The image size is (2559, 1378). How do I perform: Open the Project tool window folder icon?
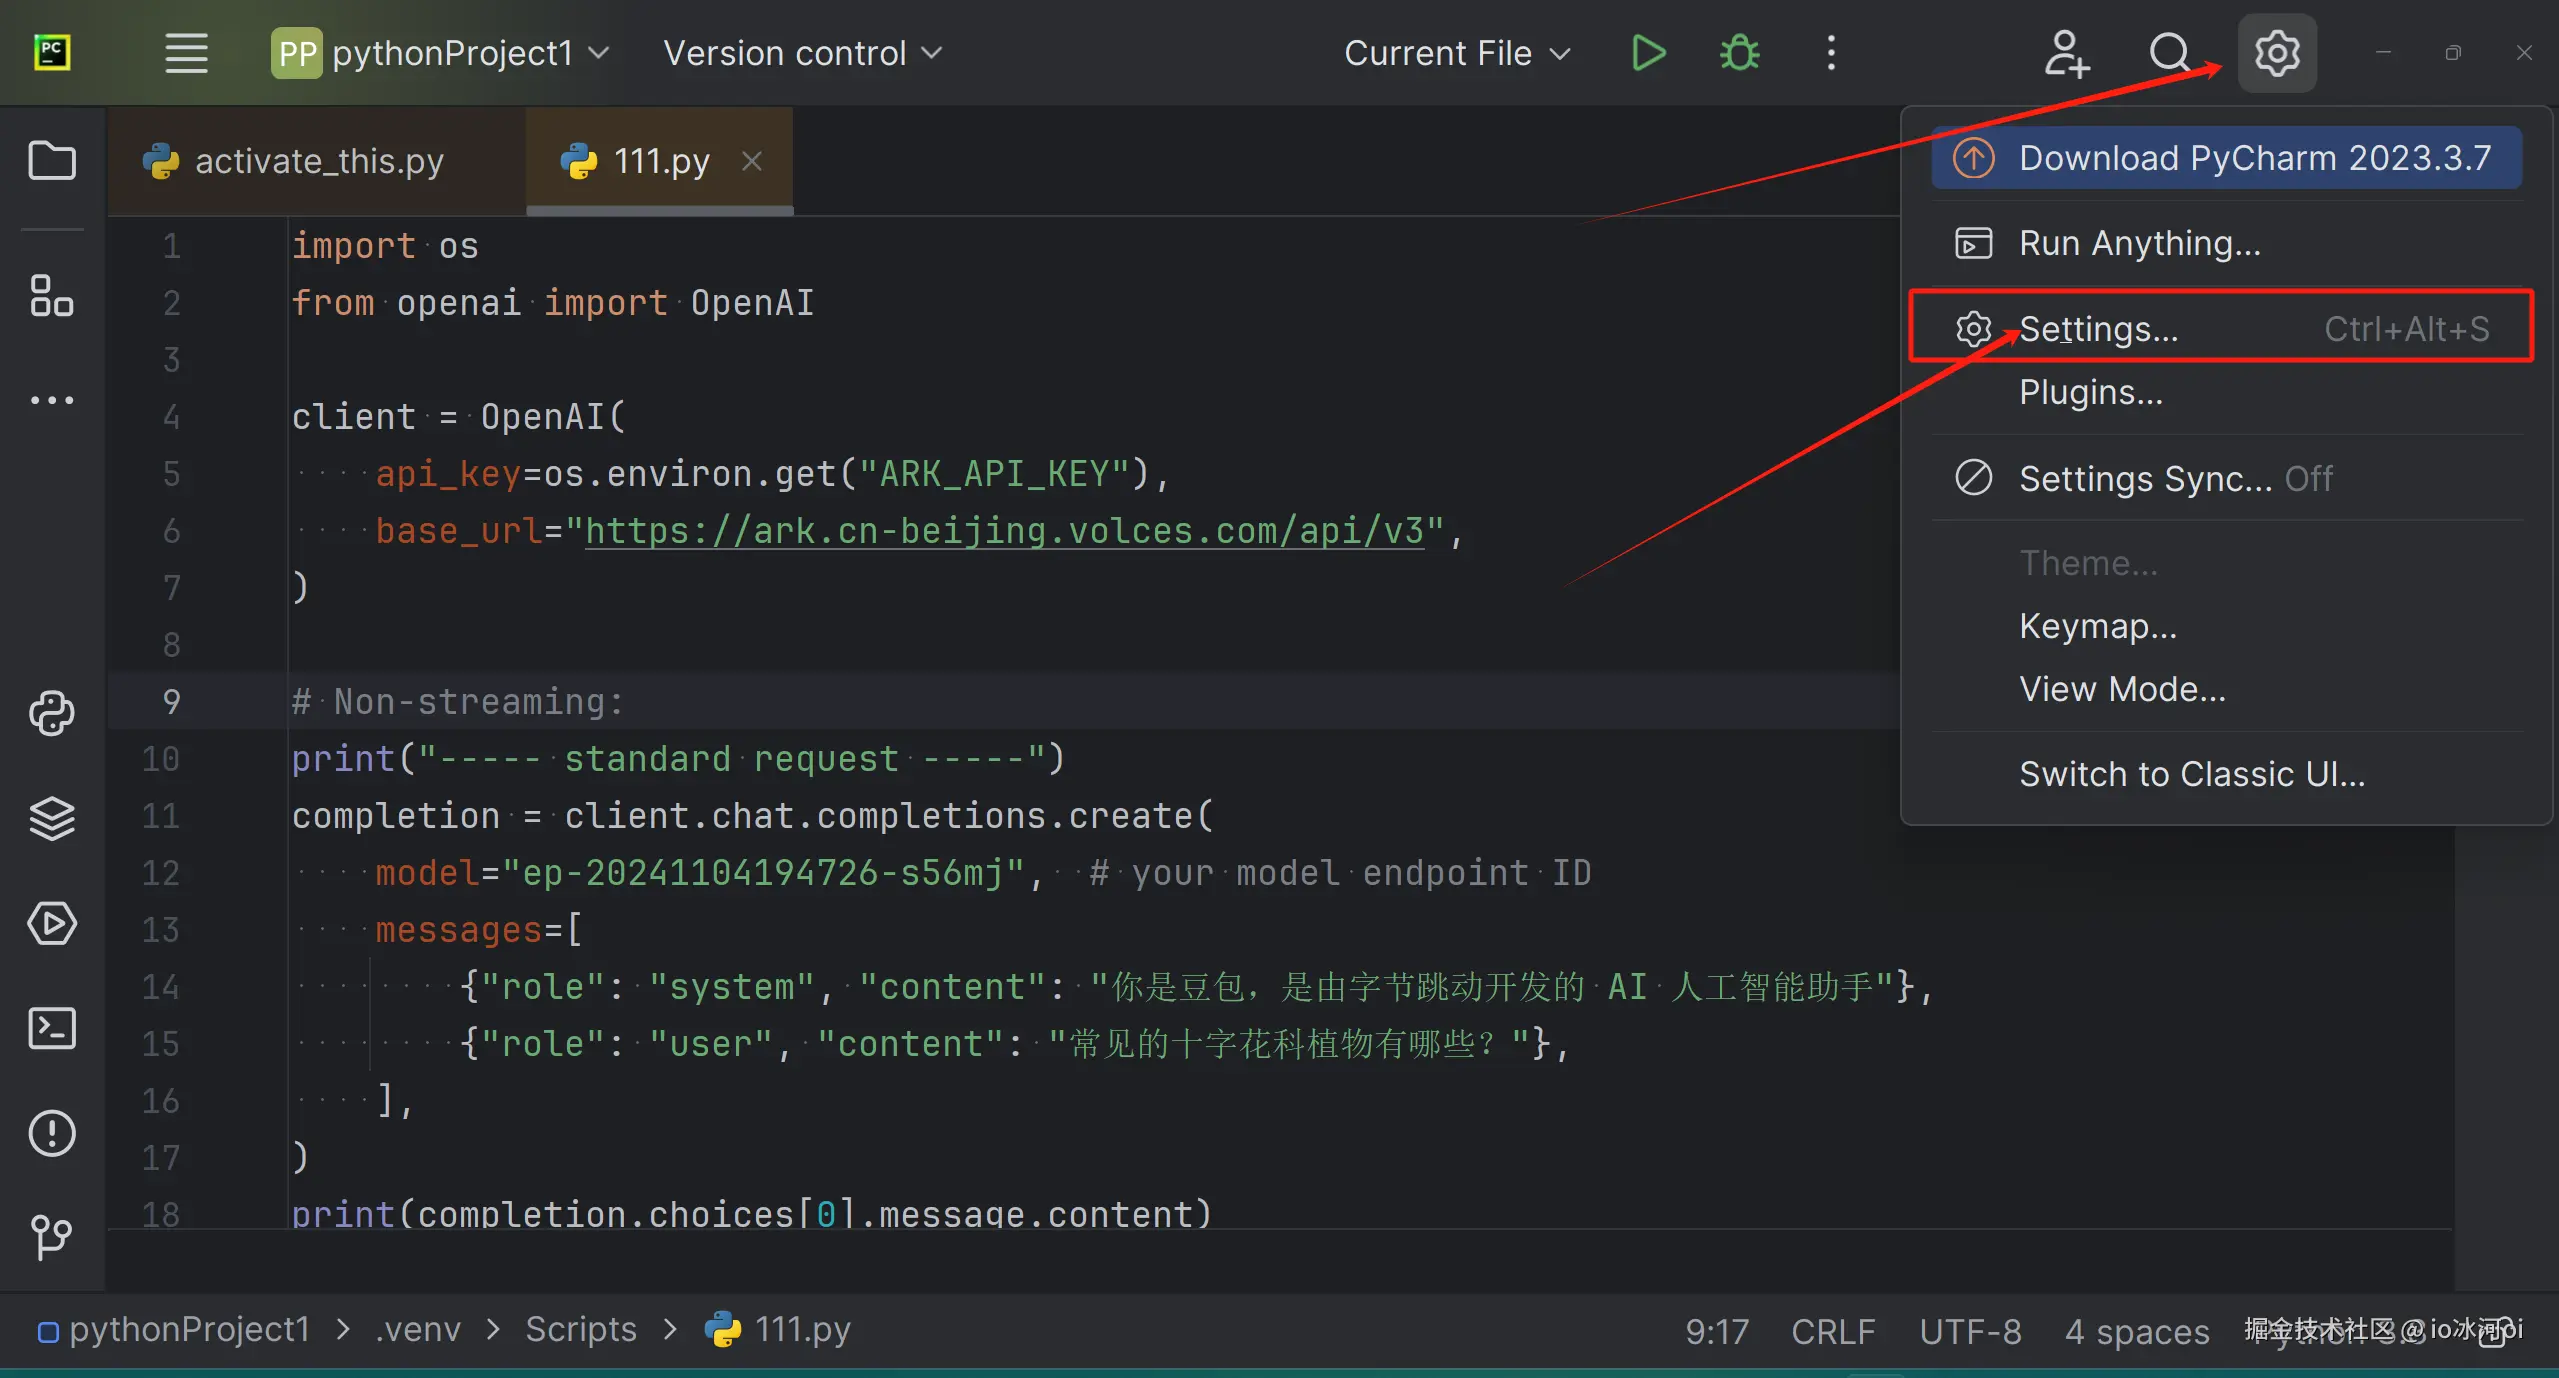tap(52, 160)
